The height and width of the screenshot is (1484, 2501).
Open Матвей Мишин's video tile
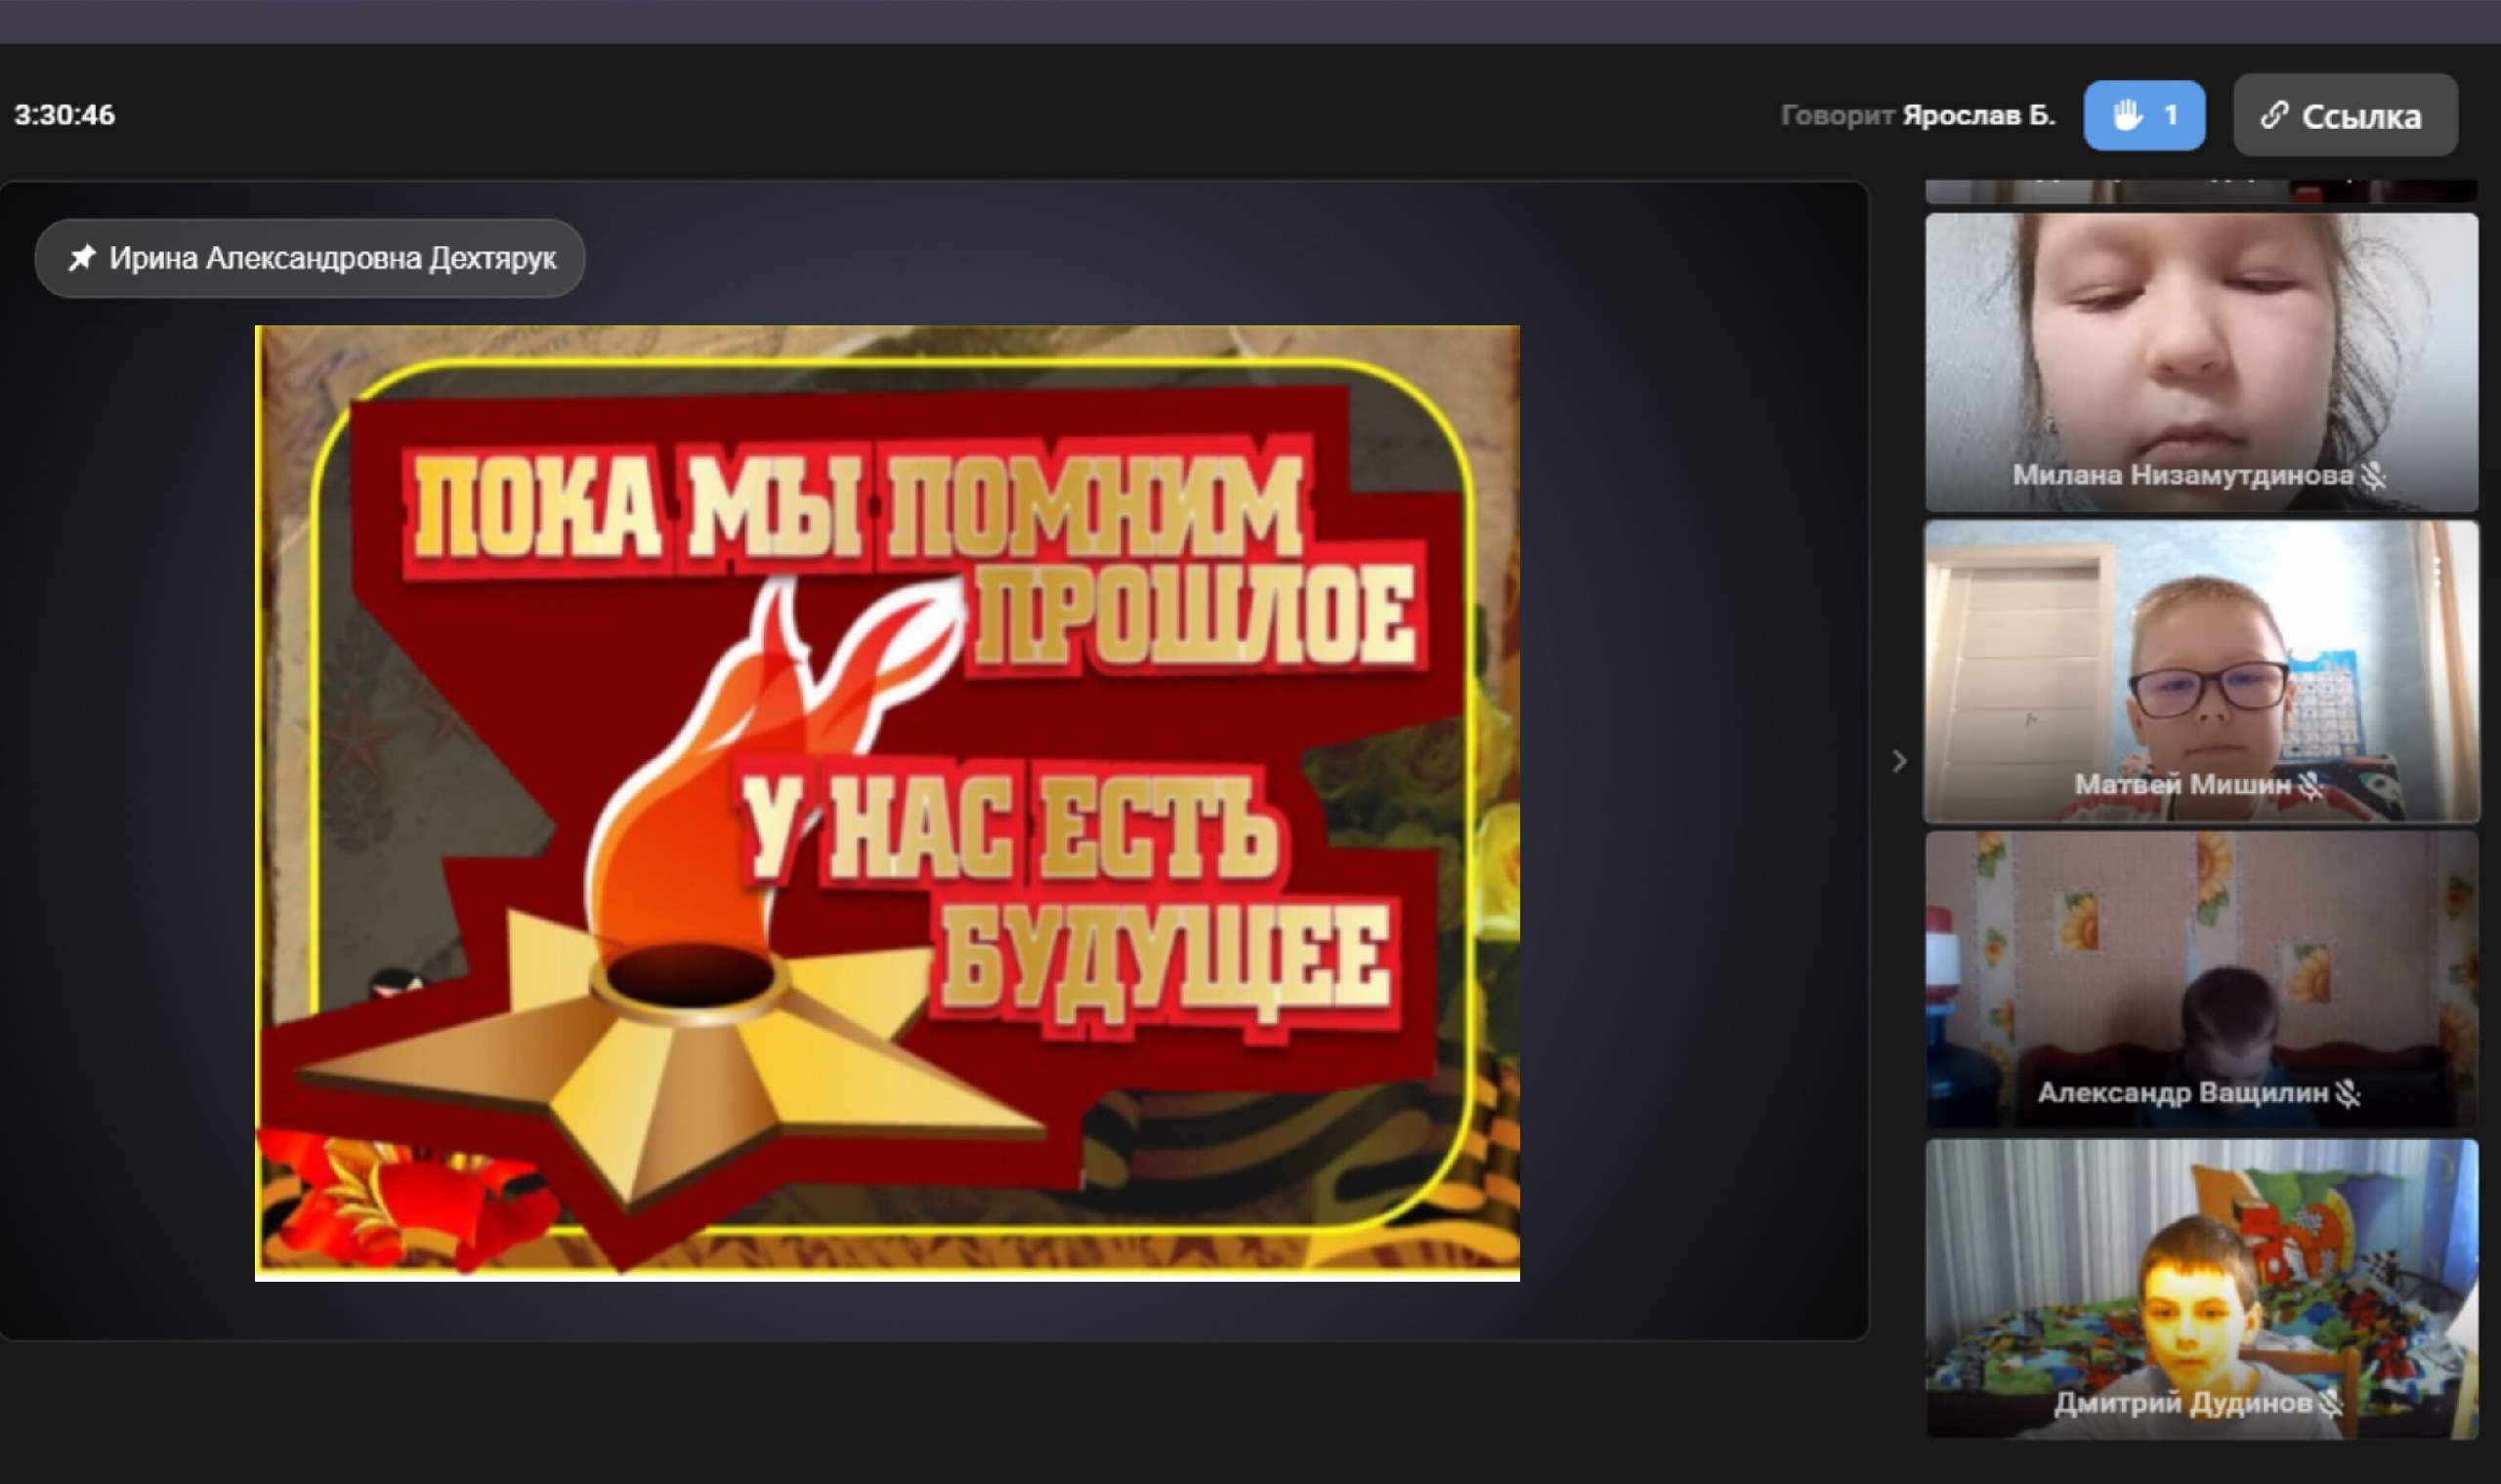tap(2201, 671)
